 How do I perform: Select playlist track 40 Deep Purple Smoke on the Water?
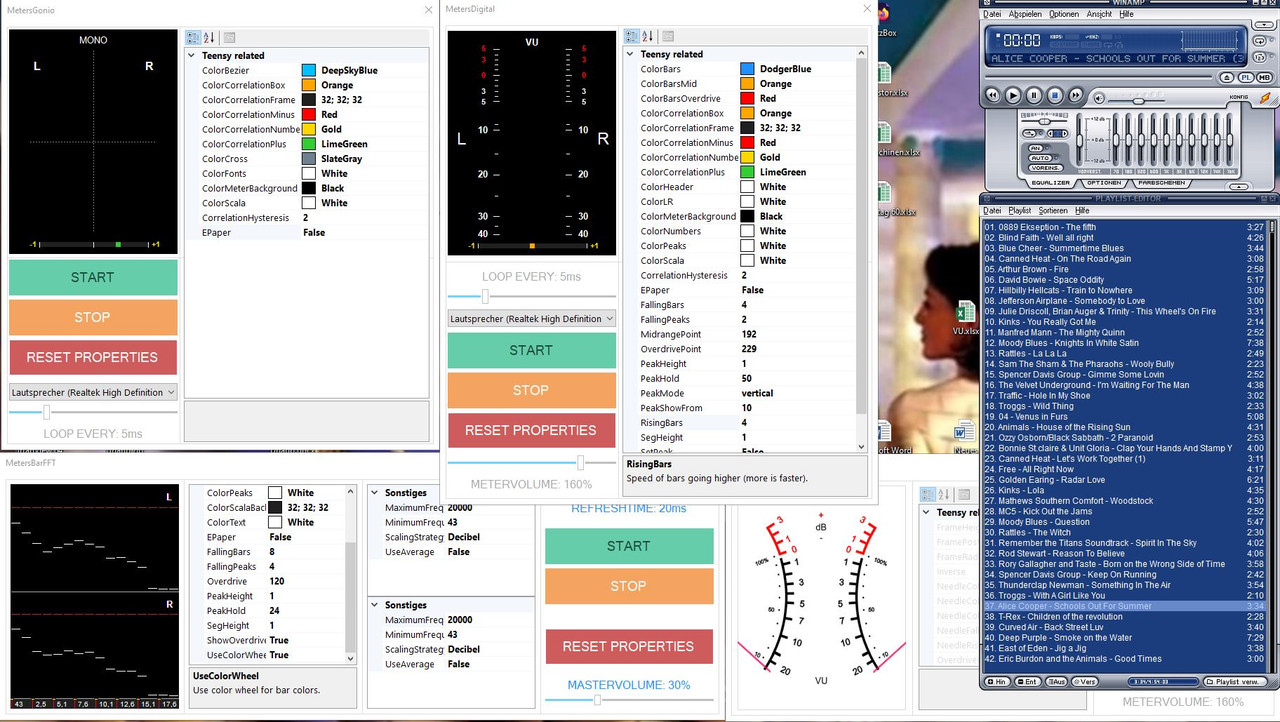(1125, 638)
